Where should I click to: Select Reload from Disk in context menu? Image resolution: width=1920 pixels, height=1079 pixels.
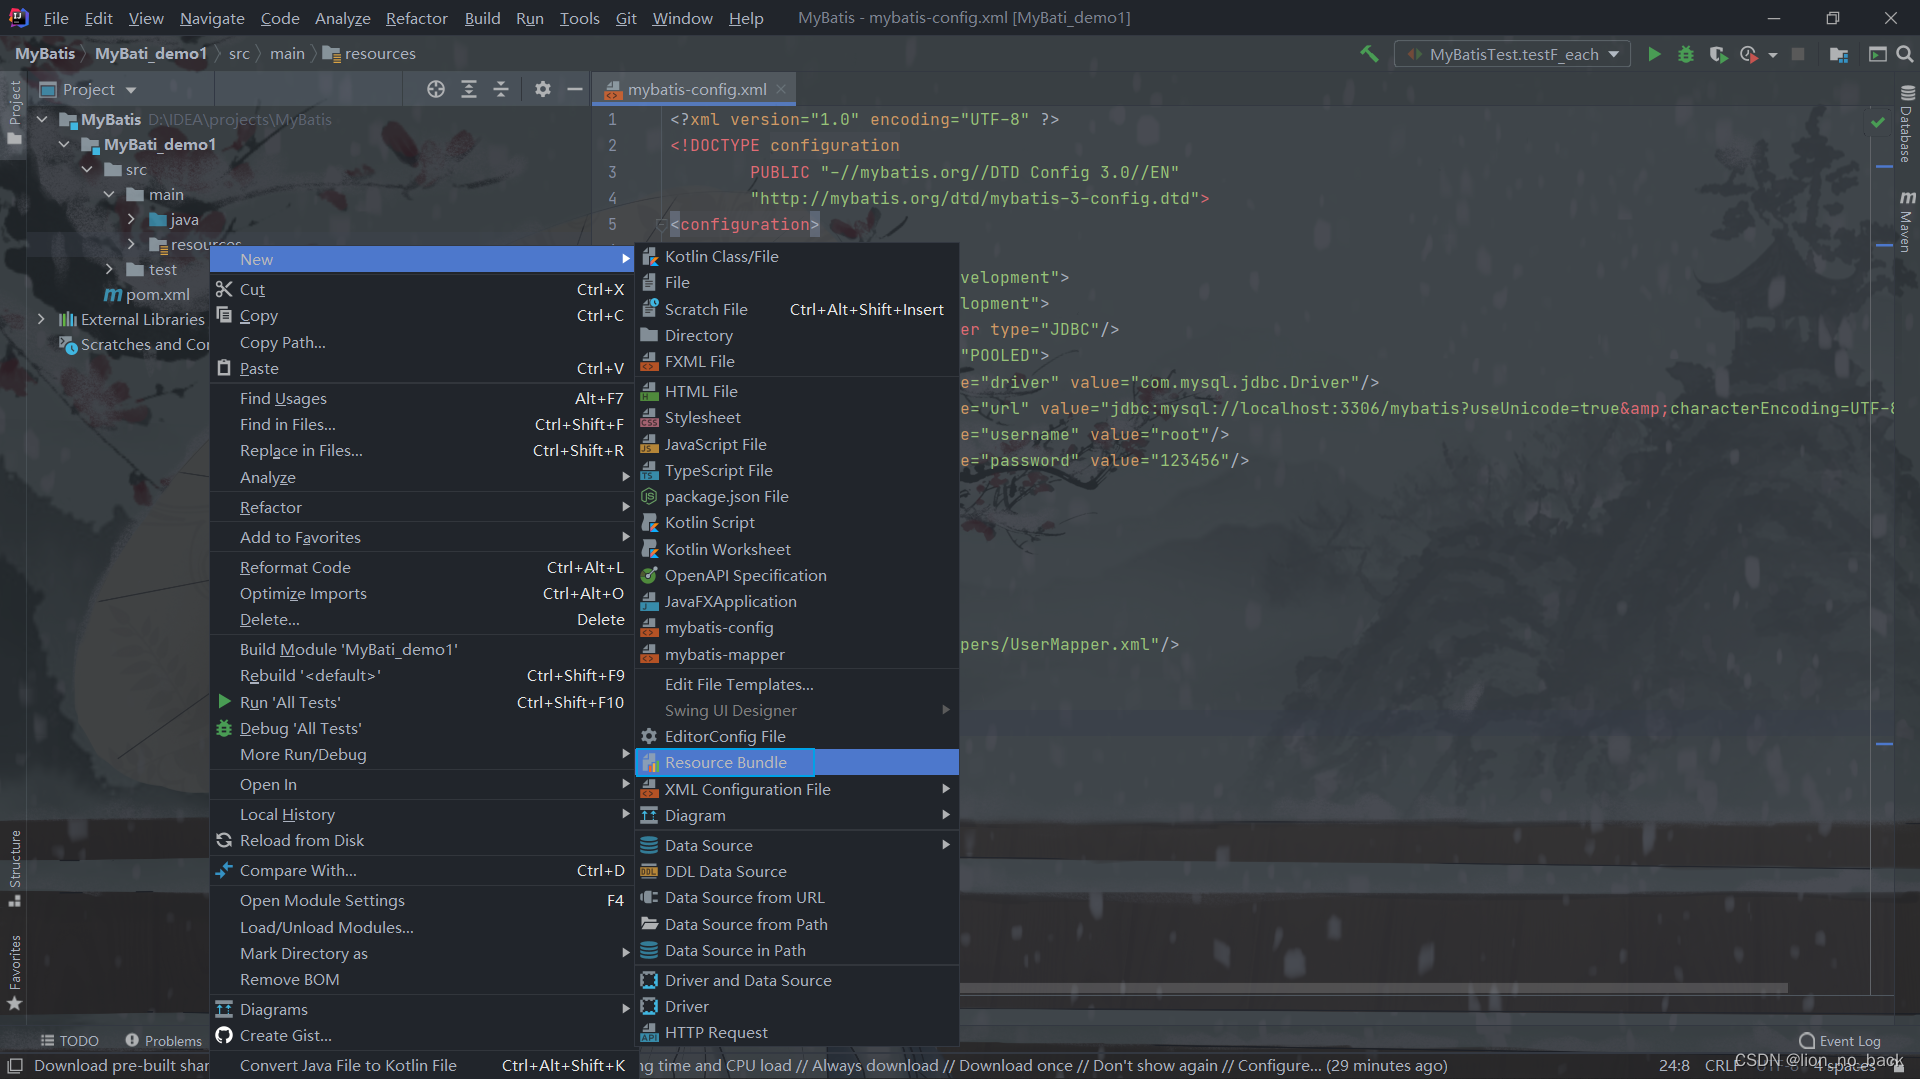point(422,840)
